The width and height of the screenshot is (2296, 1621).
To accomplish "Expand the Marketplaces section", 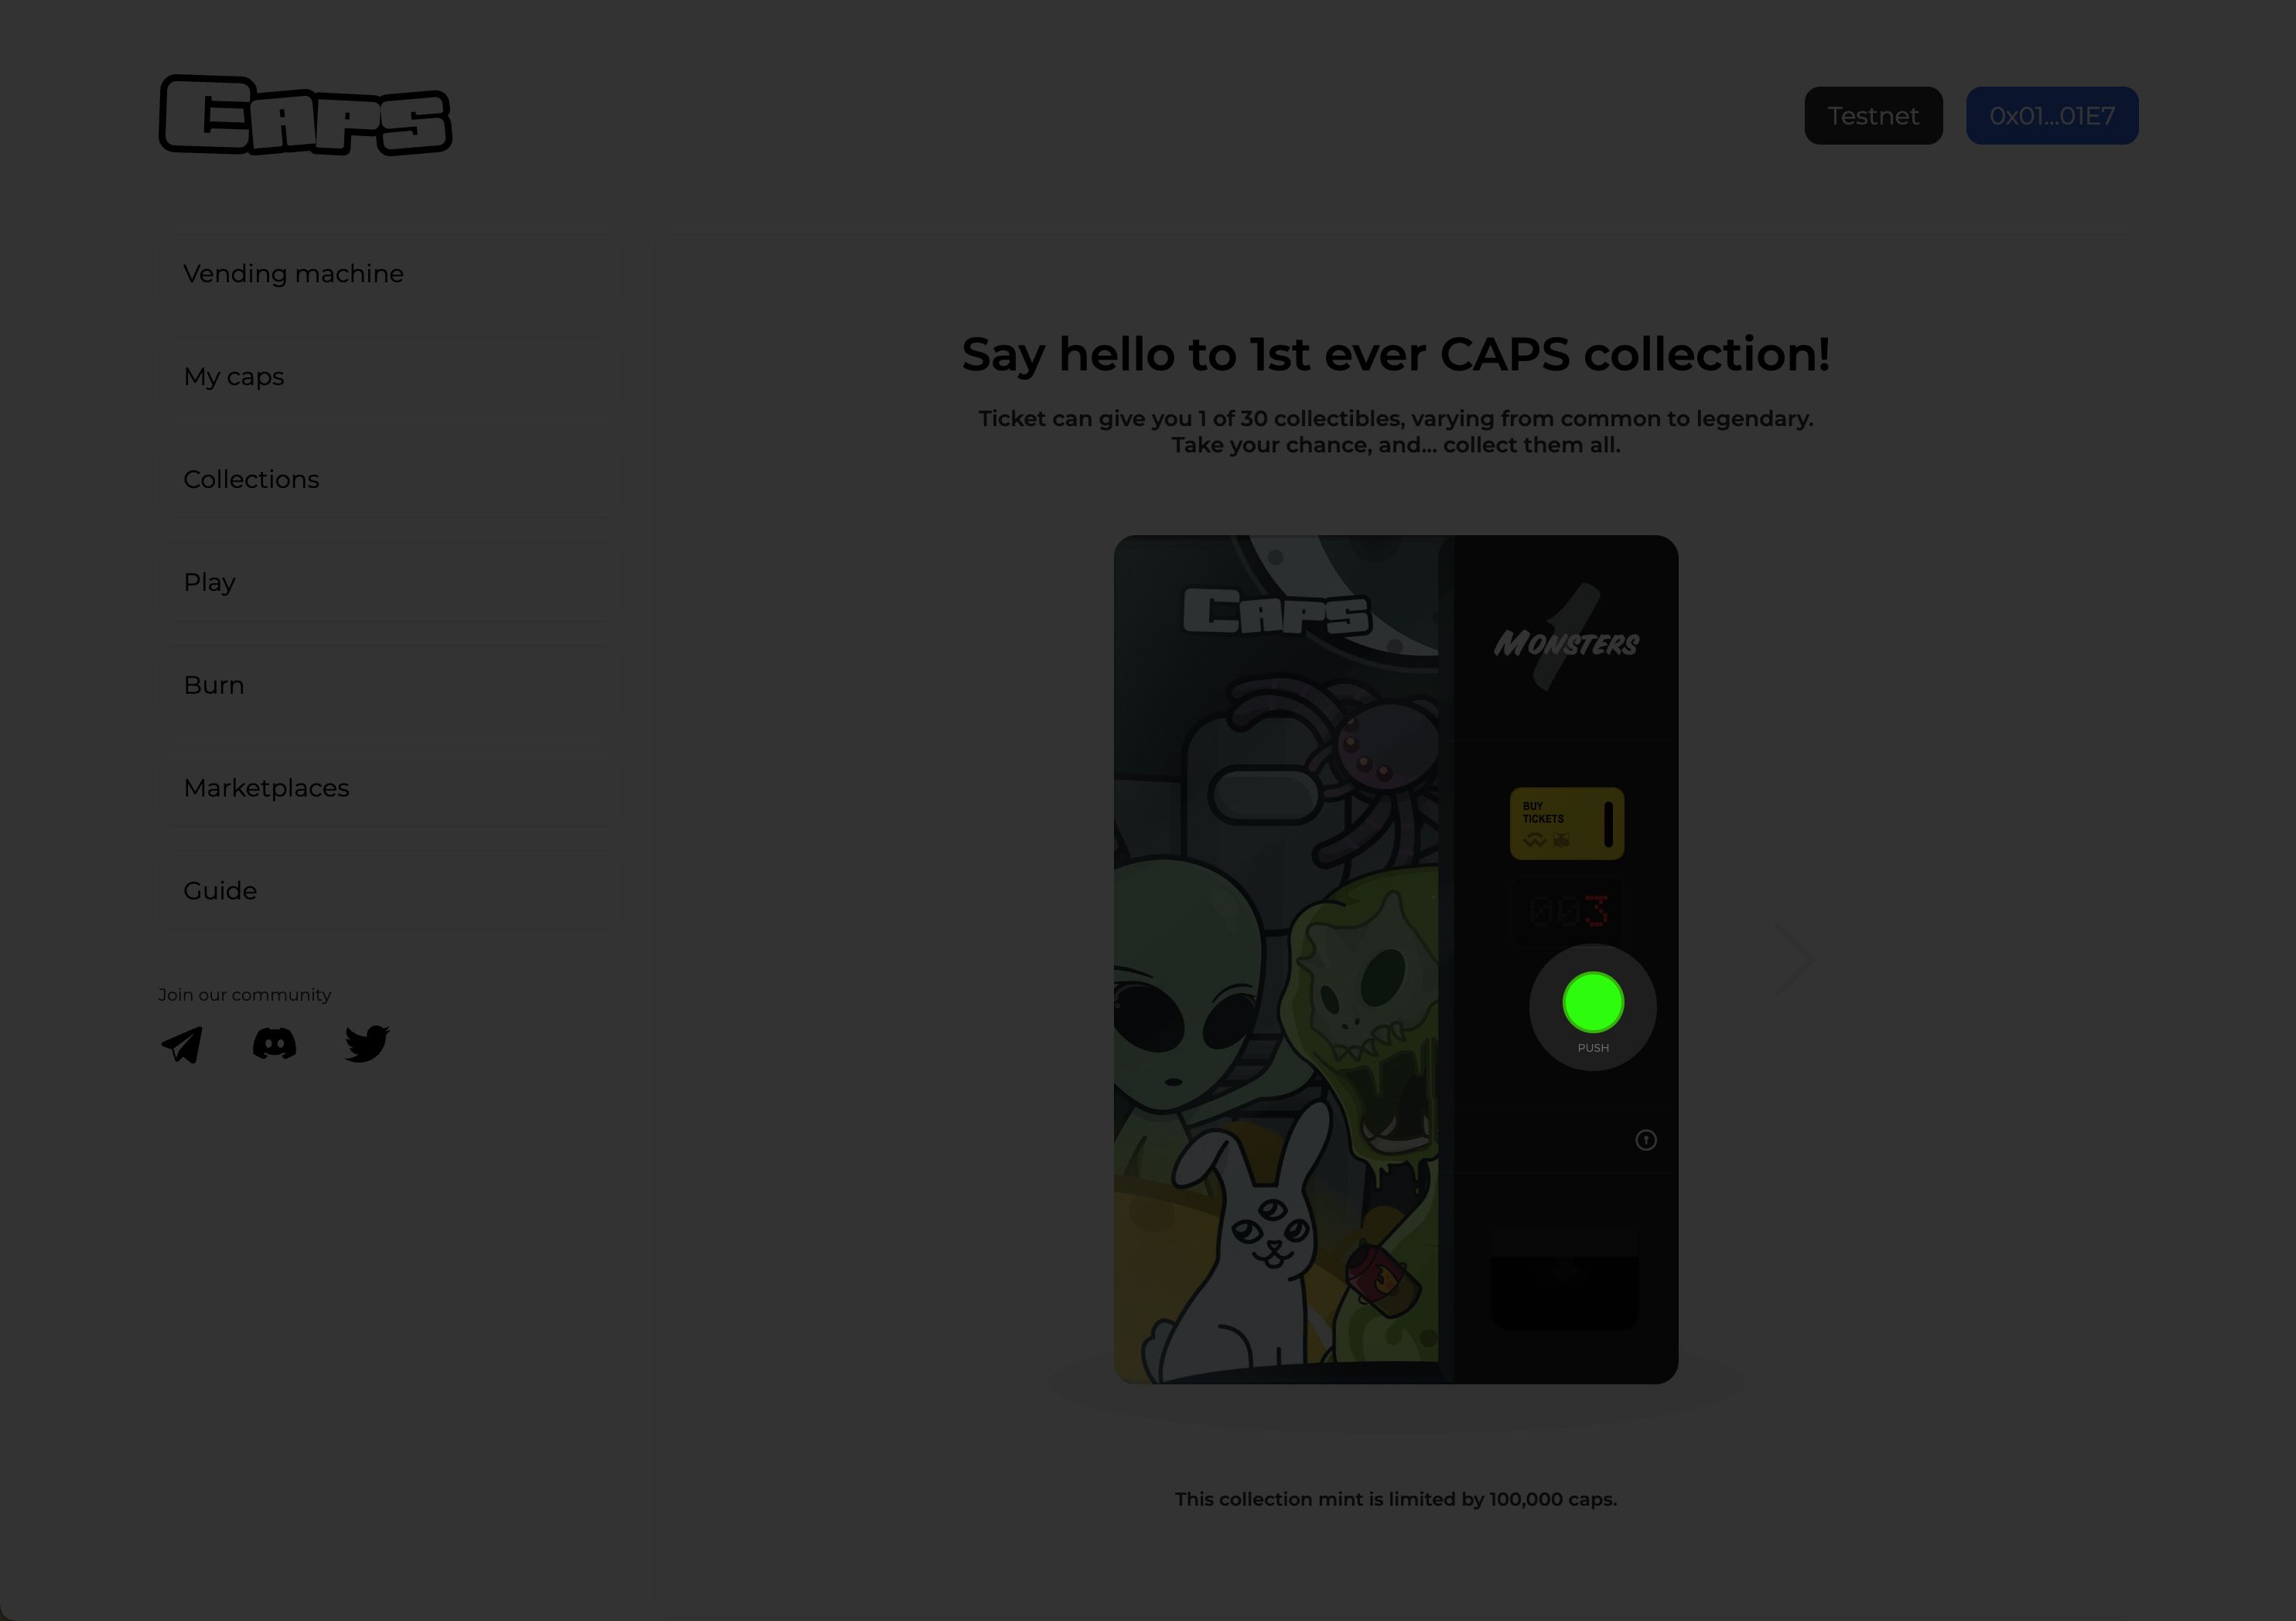I will coord(267,788).
